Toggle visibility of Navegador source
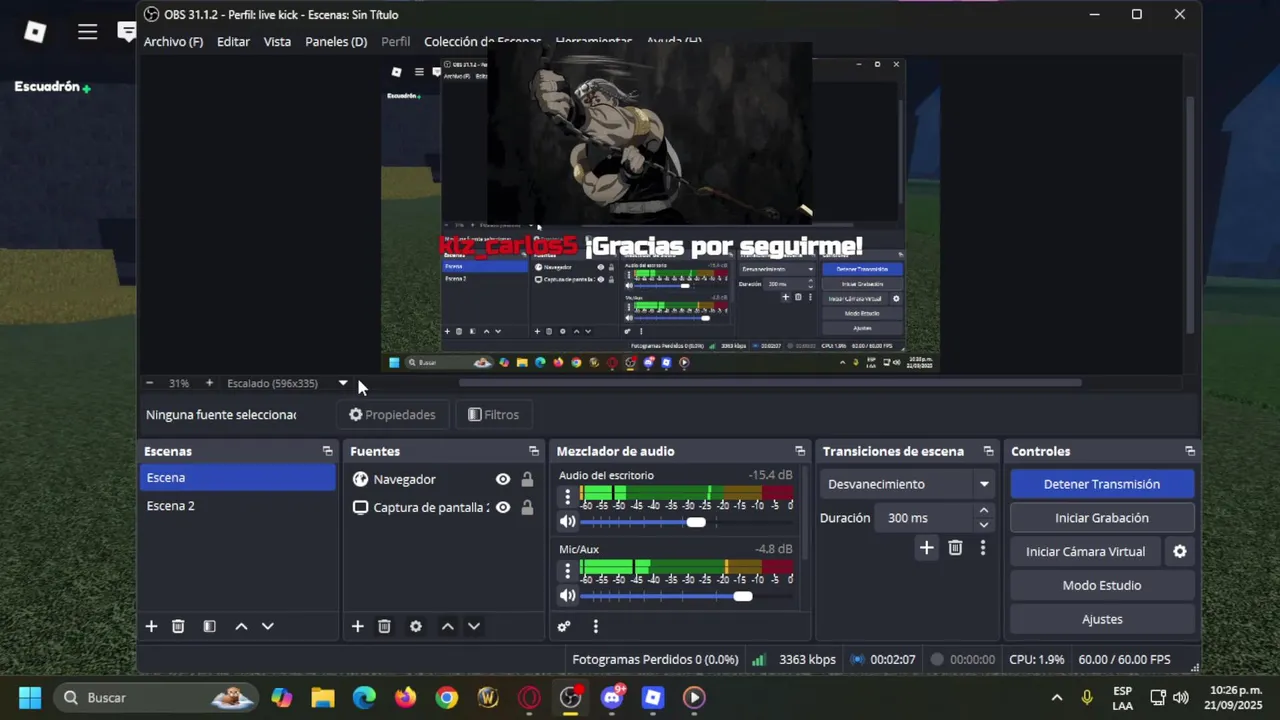Viewport: 1280px width, 720px height. coord(503,479)
